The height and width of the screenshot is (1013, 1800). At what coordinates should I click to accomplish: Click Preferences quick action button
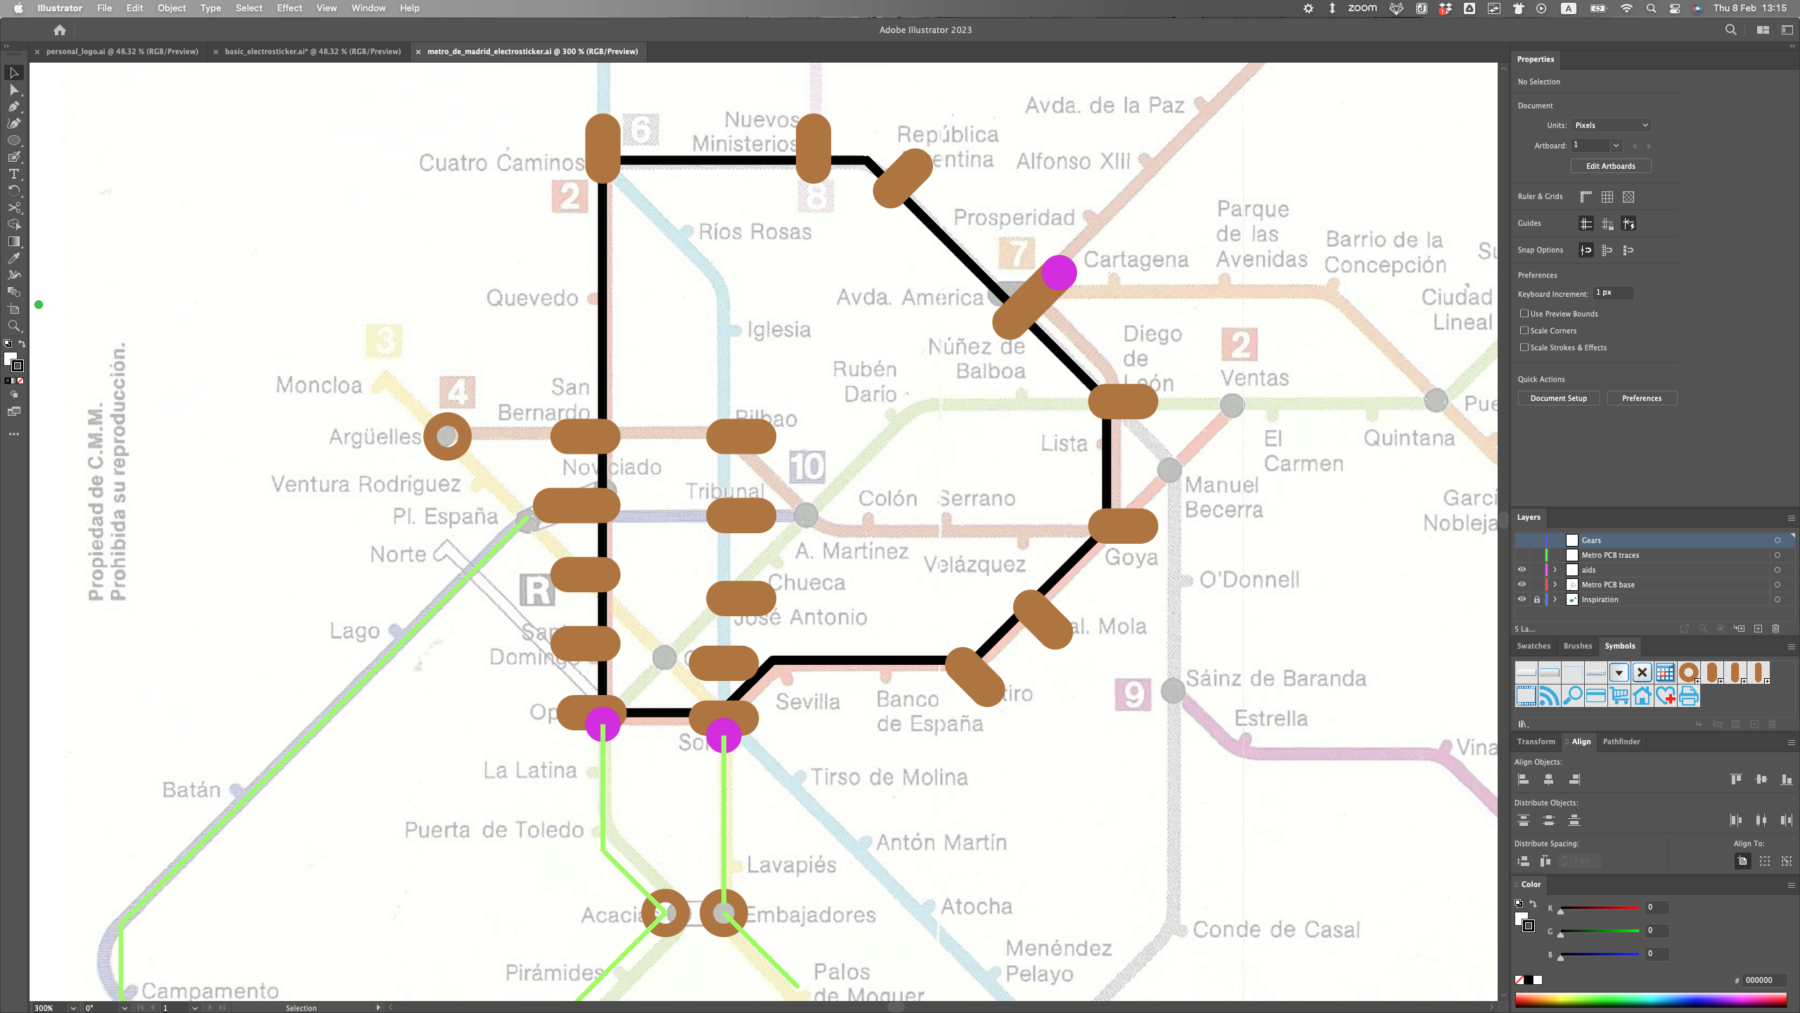(x=1642, y=398)
